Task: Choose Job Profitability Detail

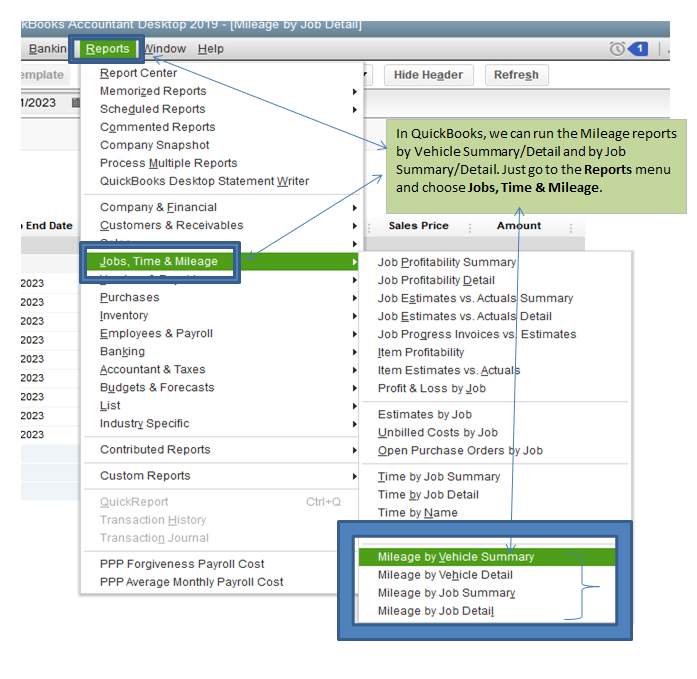Action: [x=495, y=280]
